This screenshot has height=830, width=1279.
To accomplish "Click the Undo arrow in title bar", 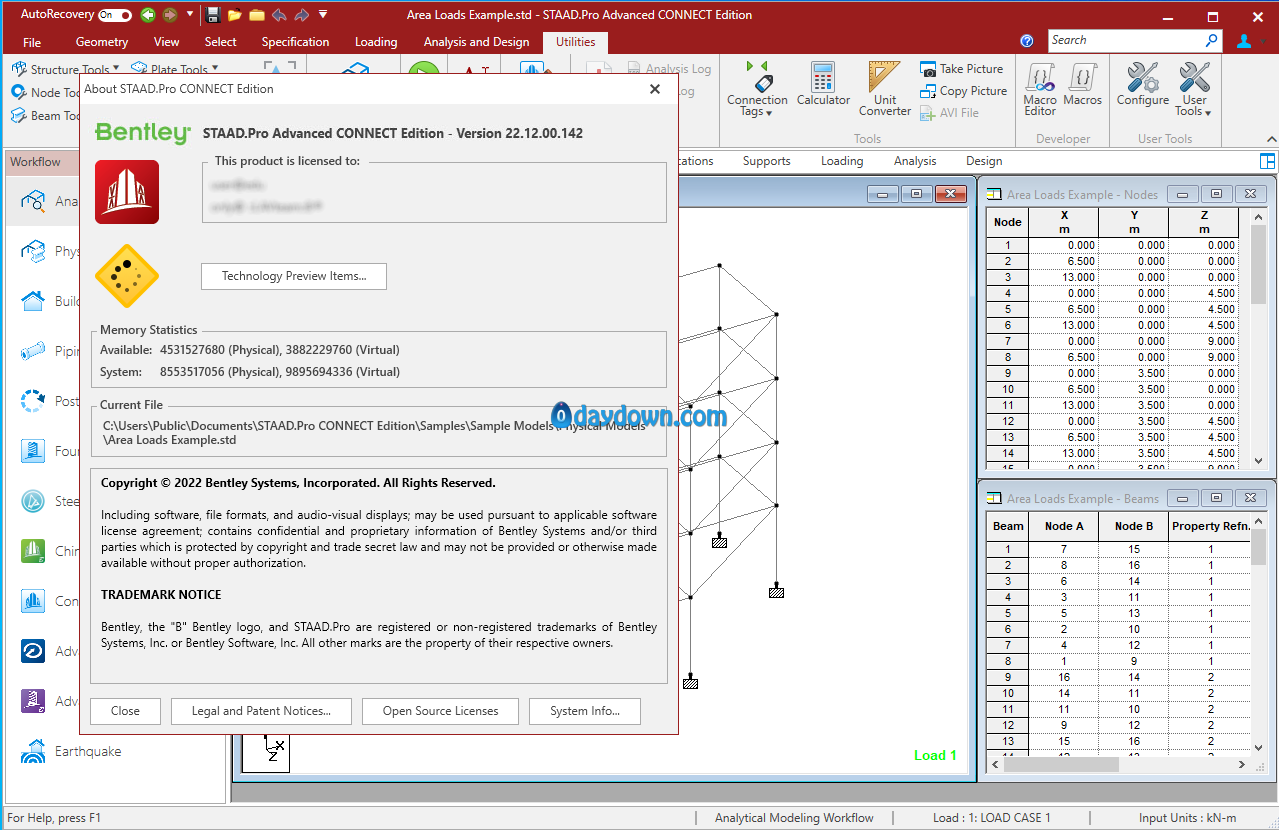I will click(x=279, y=15).
